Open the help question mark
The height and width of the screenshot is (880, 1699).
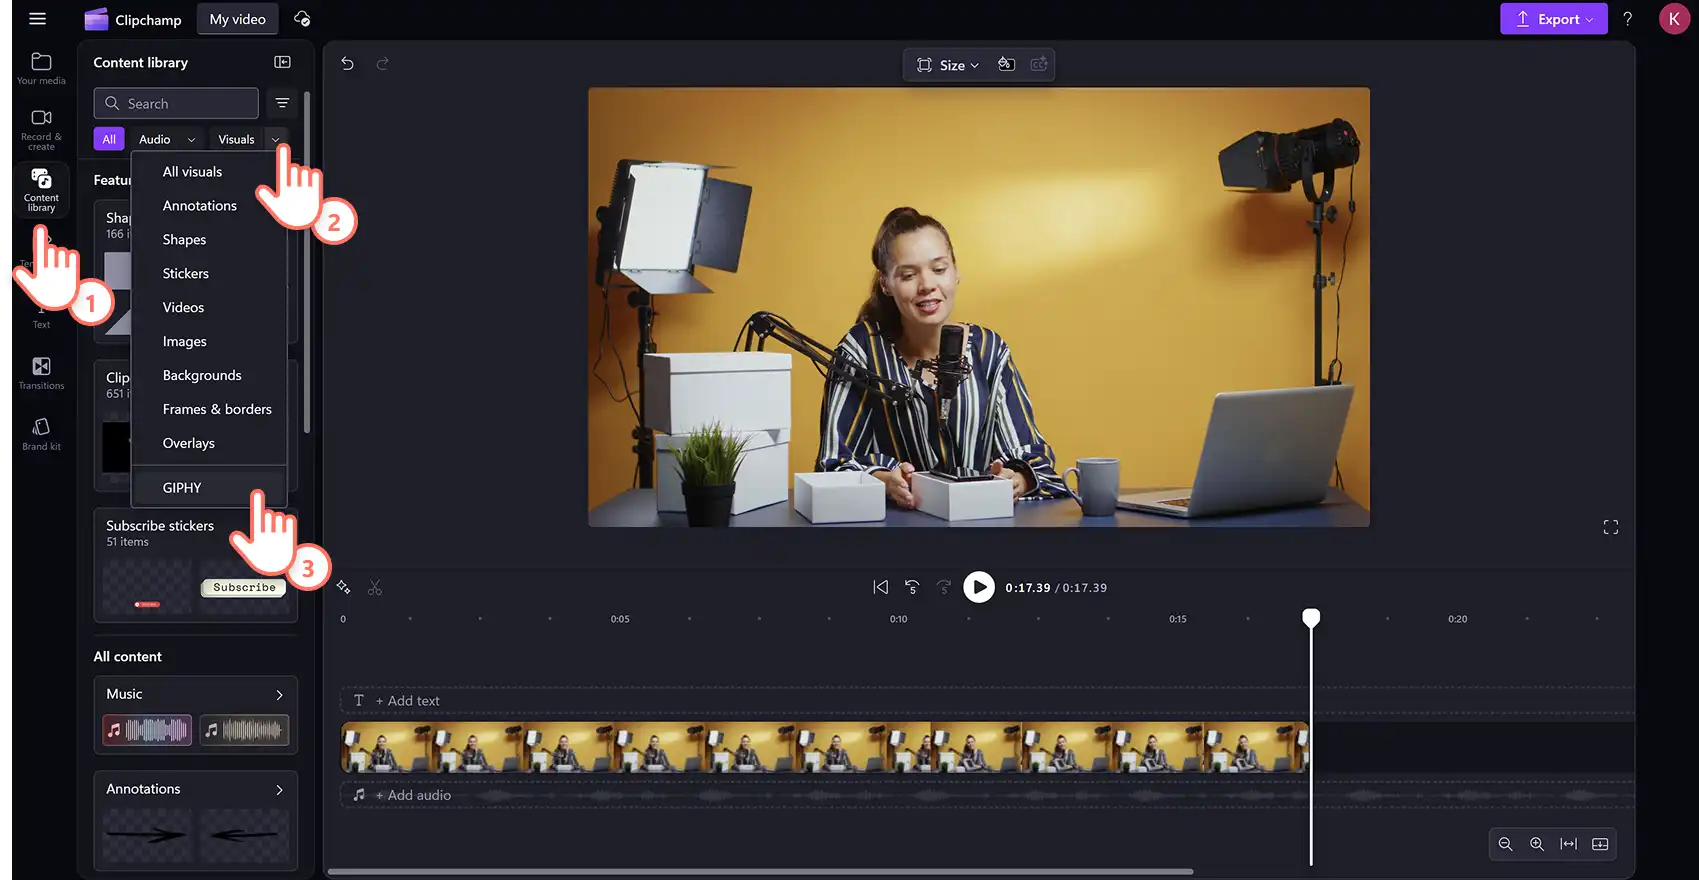point(1628,19)
